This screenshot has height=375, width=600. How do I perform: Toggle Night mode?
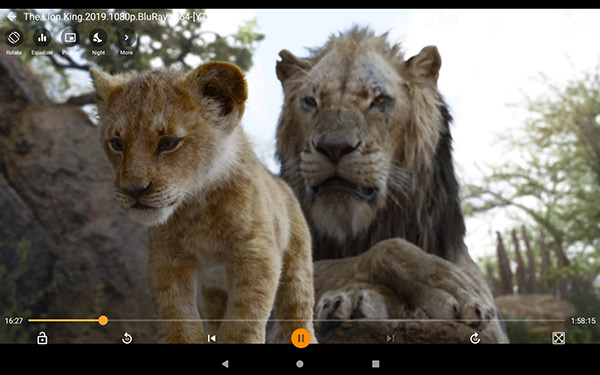(98, 38)
